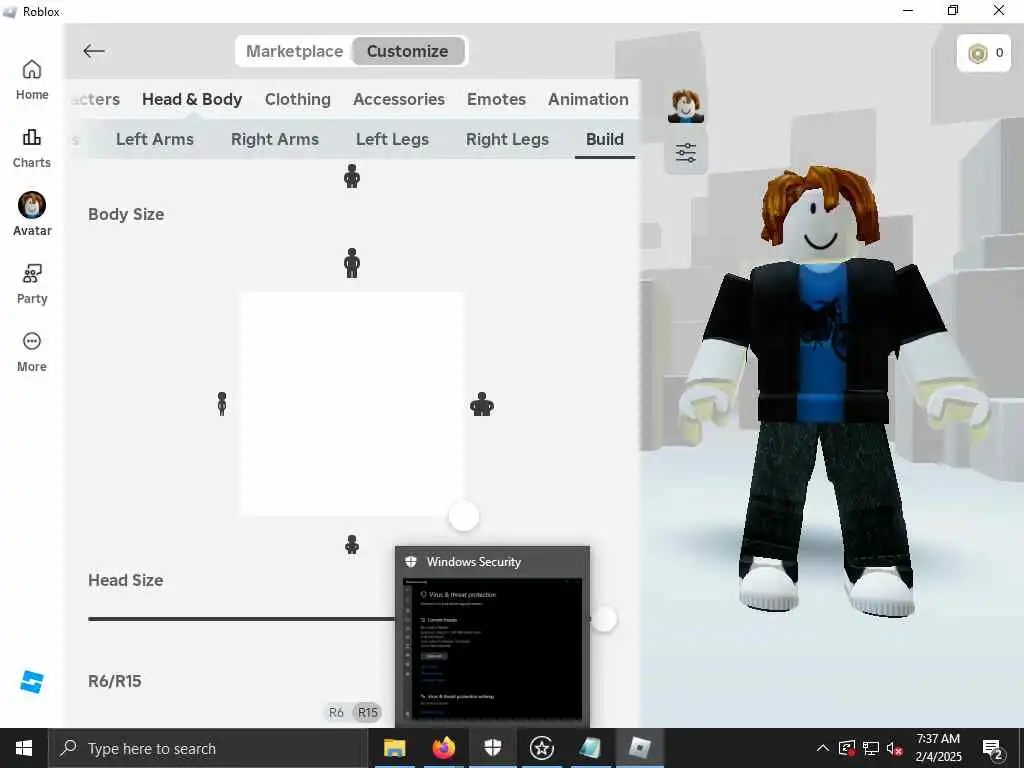Open Avatar in the sidebar

(x=31, y=214)
